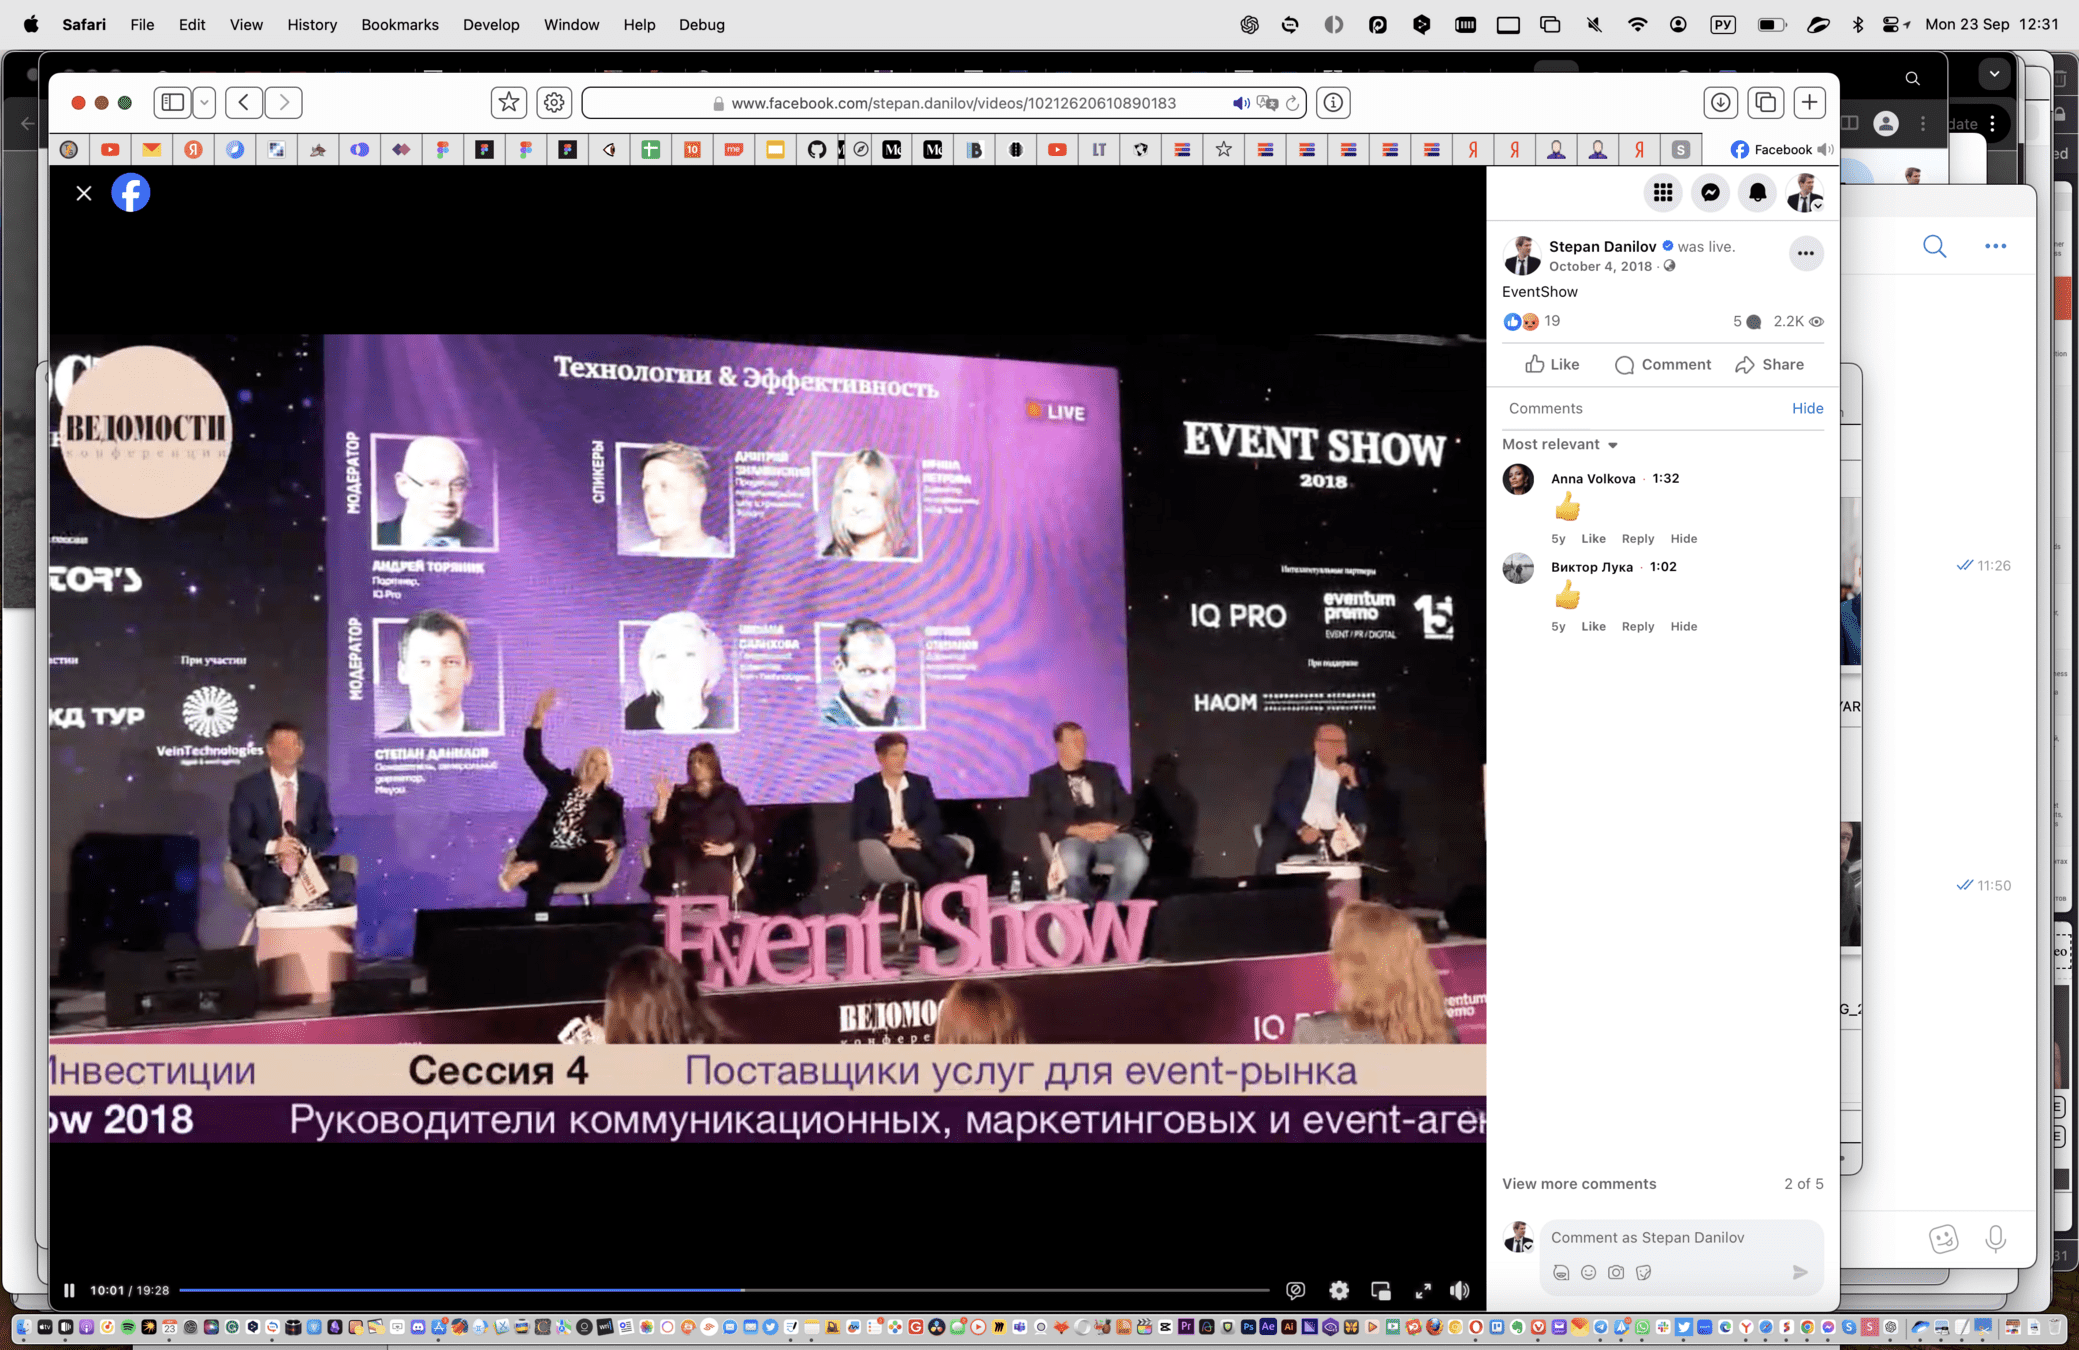Open video settings gear in player
Screen dimensions: 2079x1350
point(1339,1291)
